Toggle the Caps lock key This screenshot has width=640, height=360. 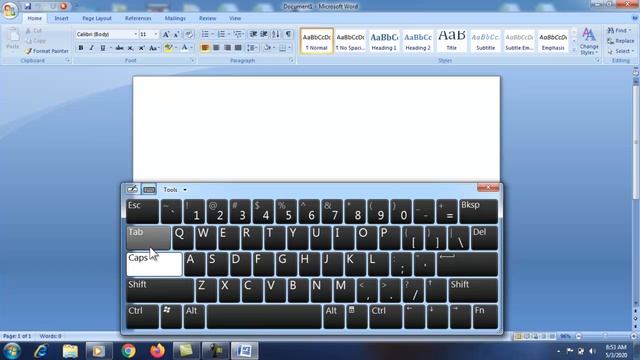pos(154,264)
